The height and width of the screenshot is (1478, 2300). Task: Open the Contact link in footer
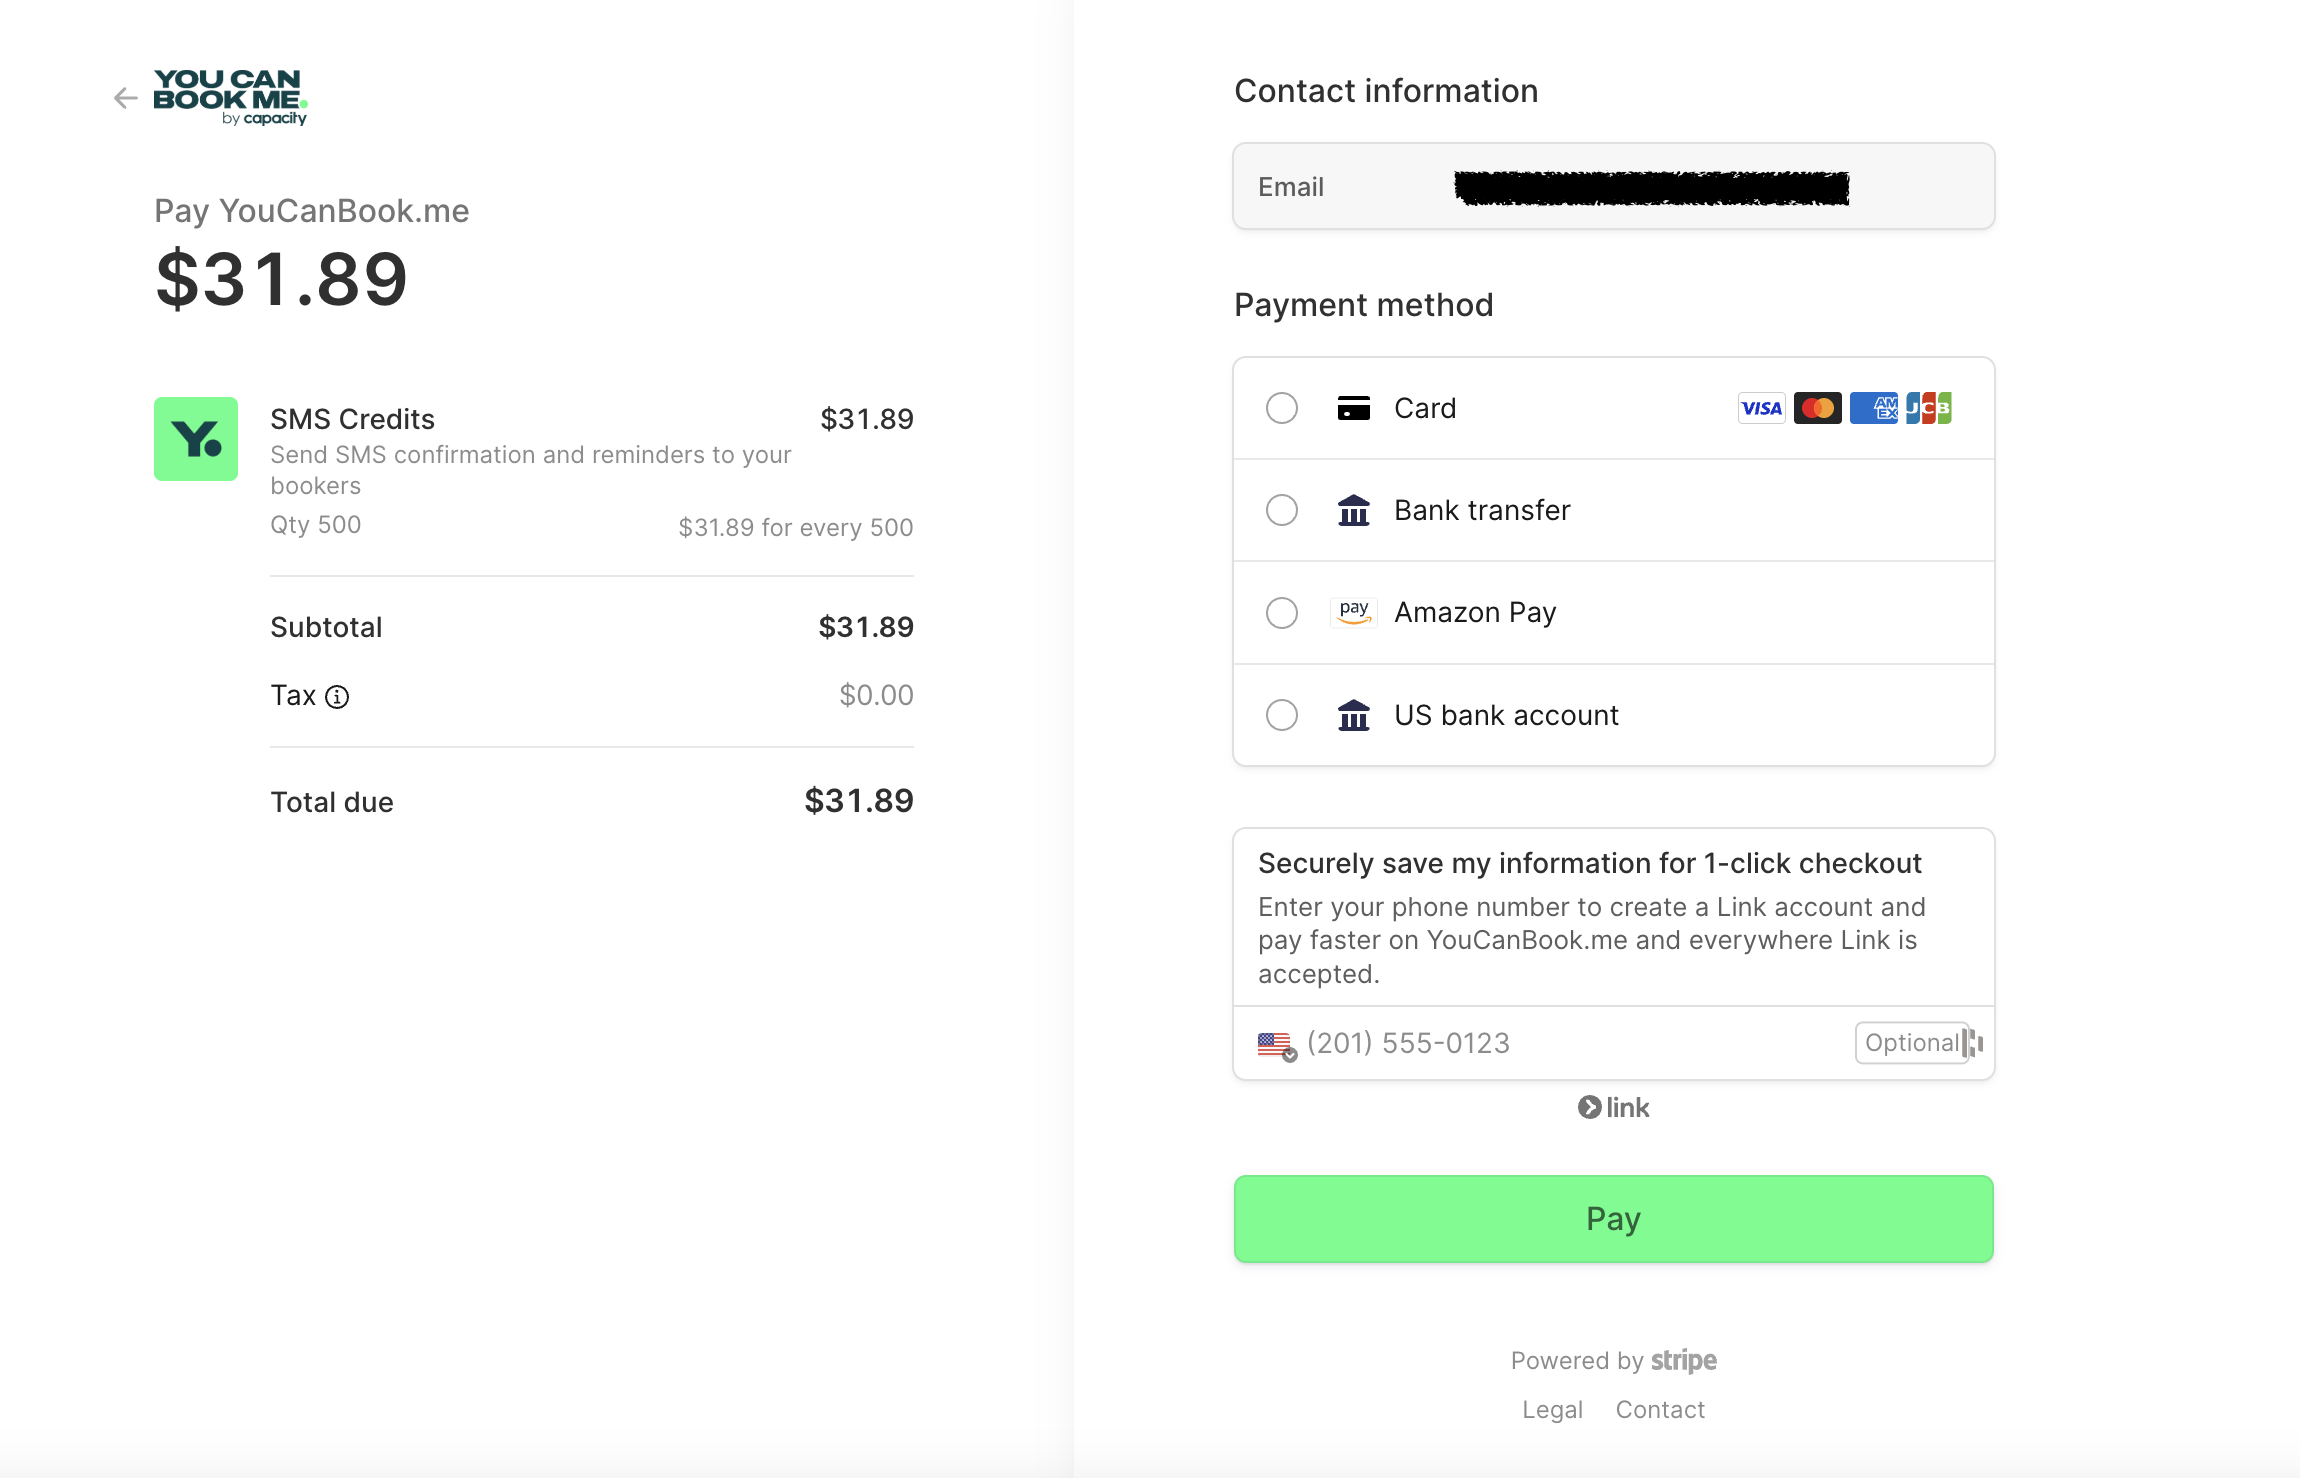click(1660, 1410)
